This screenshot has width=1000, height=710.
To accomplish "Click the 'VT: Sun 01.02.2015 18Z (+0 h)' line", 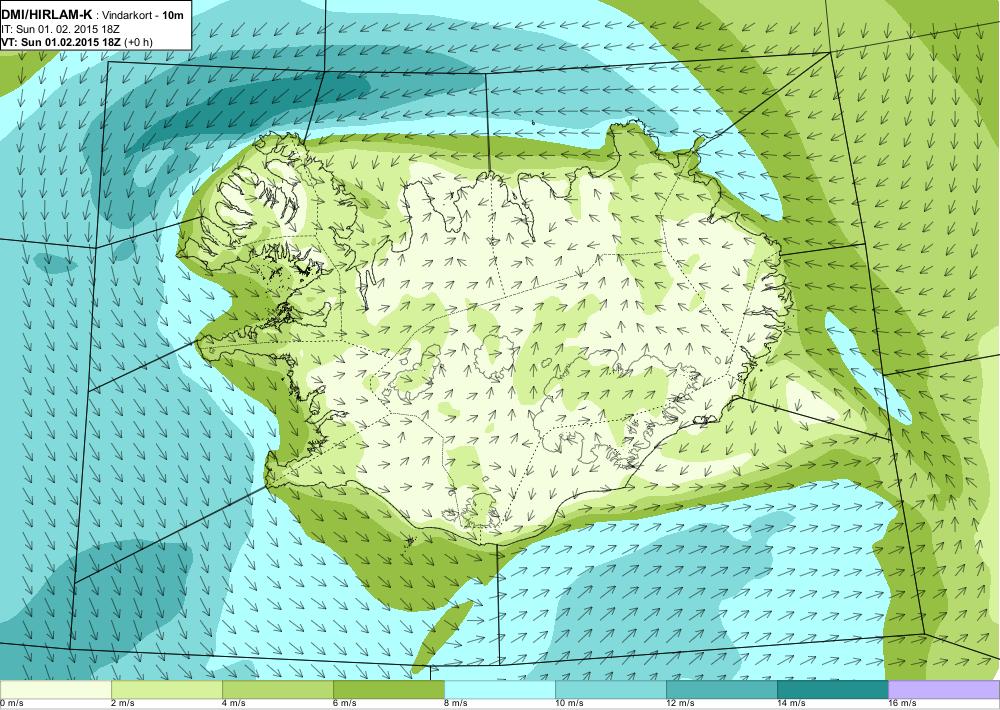I will [x=77, y=42].
